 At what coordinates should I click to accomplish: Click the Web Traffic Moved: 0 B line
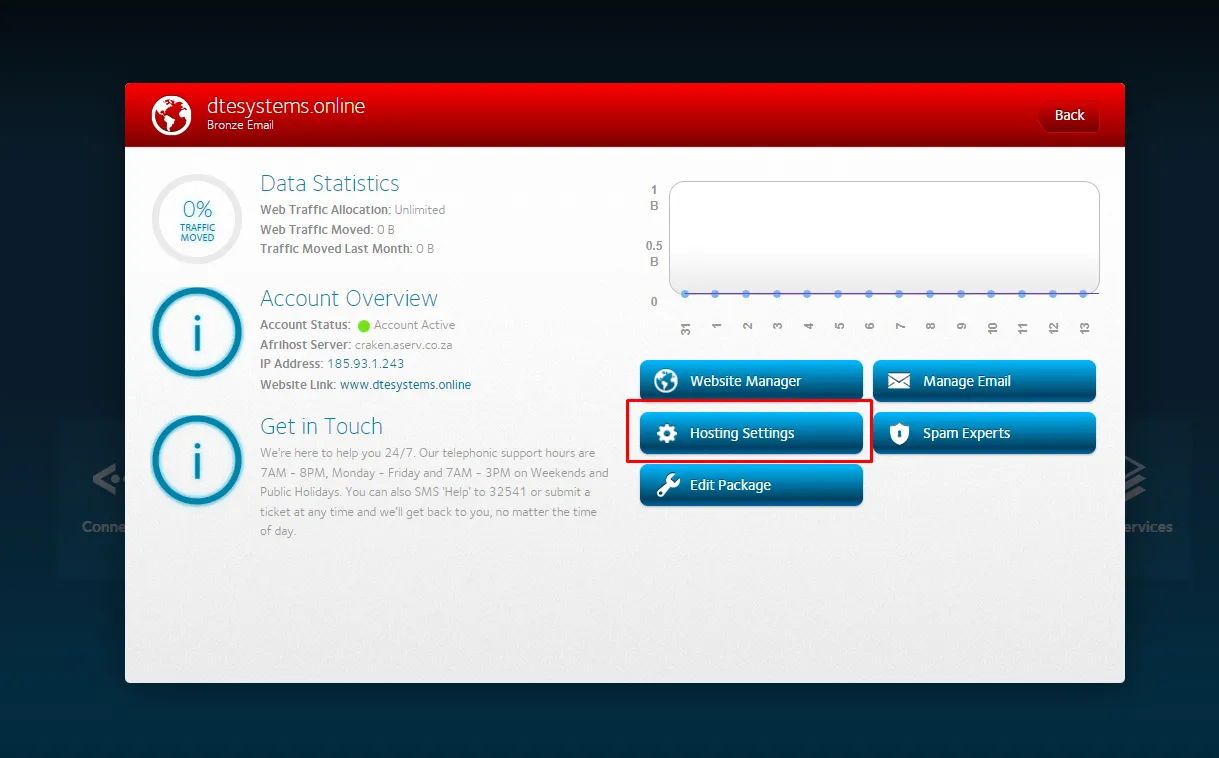click(327, 229)
